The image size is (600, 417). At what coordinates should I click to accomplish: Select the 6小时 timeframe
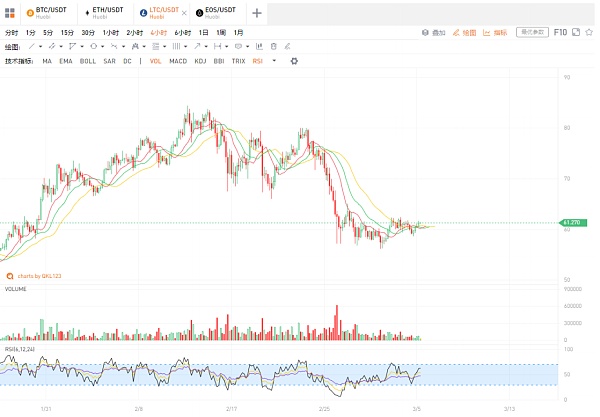pos(183,33)
